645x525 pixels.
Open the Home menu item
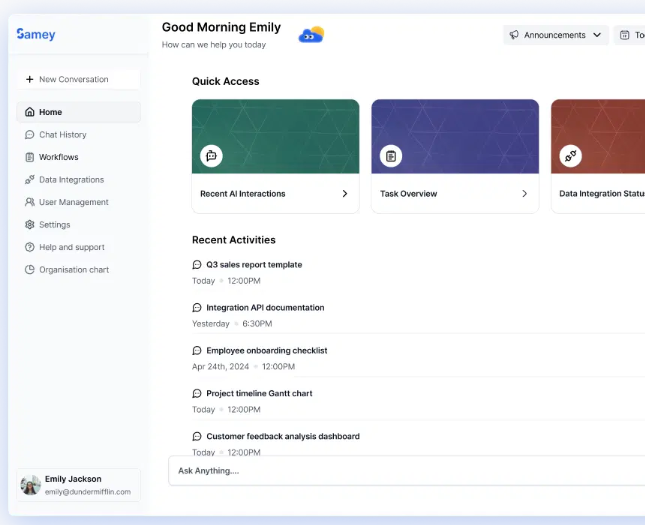point(79,112)
